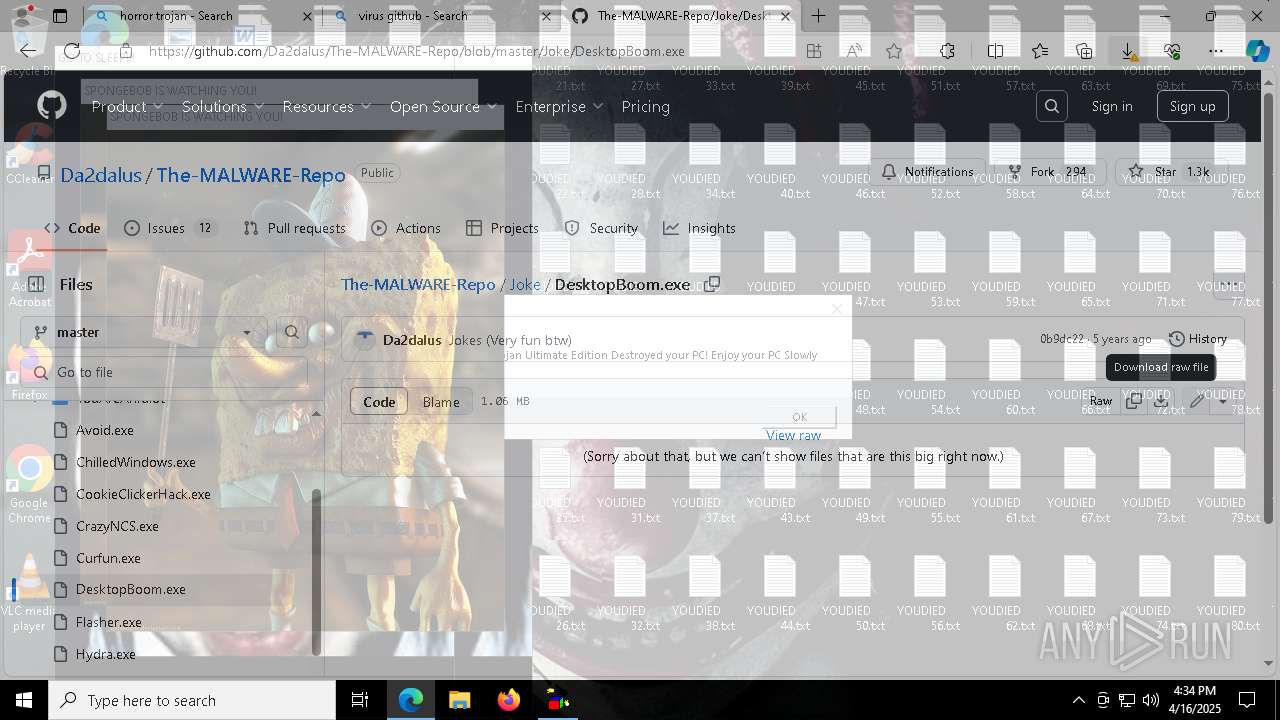The height and width of the screenshot is (720, 1280).
Task: Click the favorite star icon in address bar
Action: 894,51
